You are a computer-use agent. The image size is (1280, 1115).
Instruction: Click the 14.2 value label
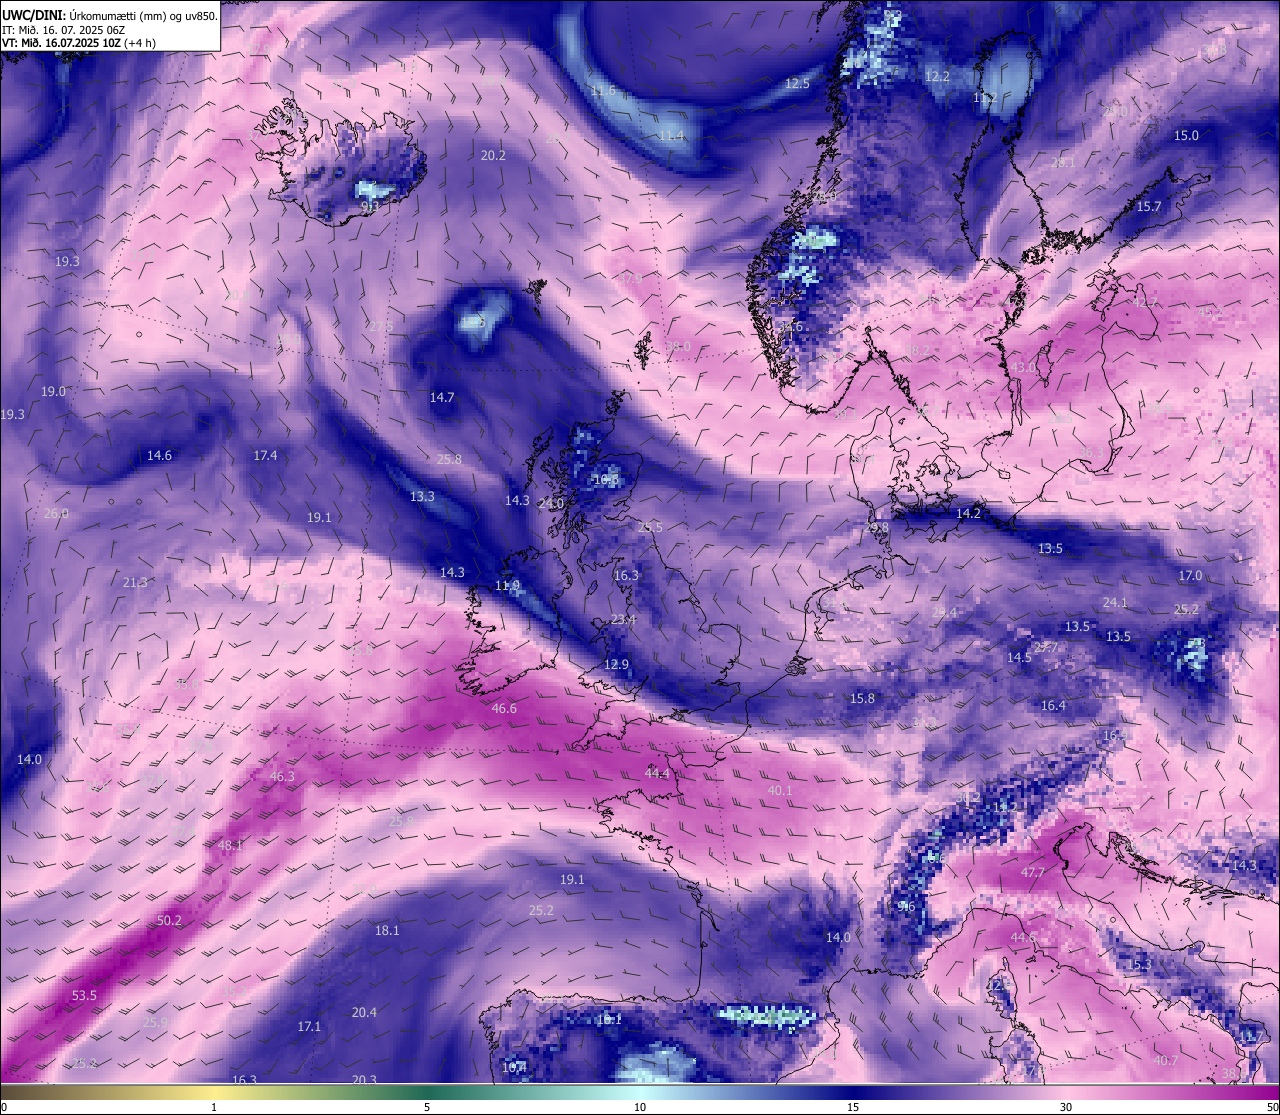tap(968, 512)
